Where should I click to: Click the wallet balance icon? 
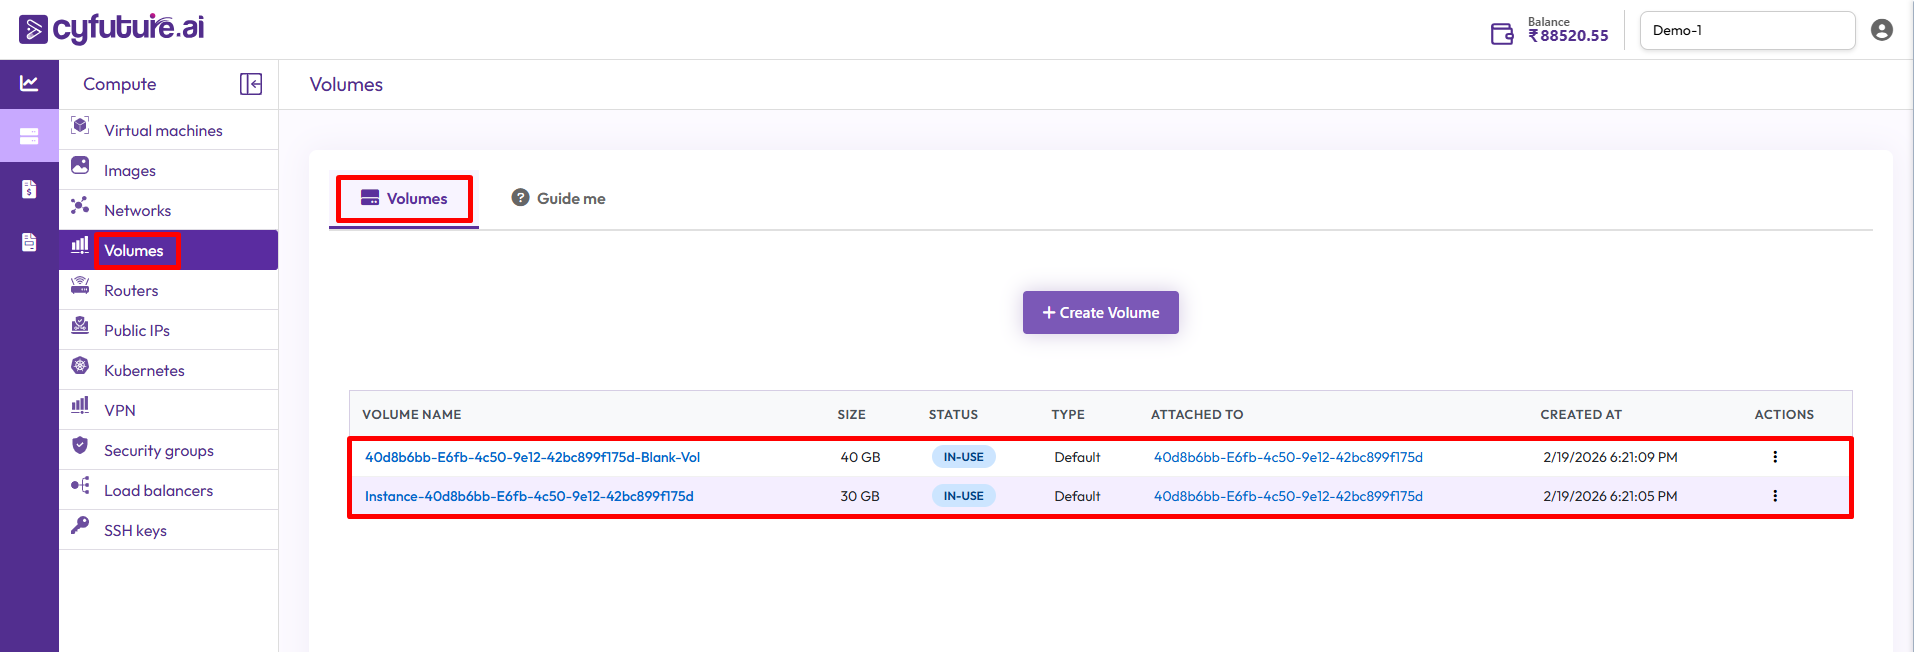(1501, 34)
